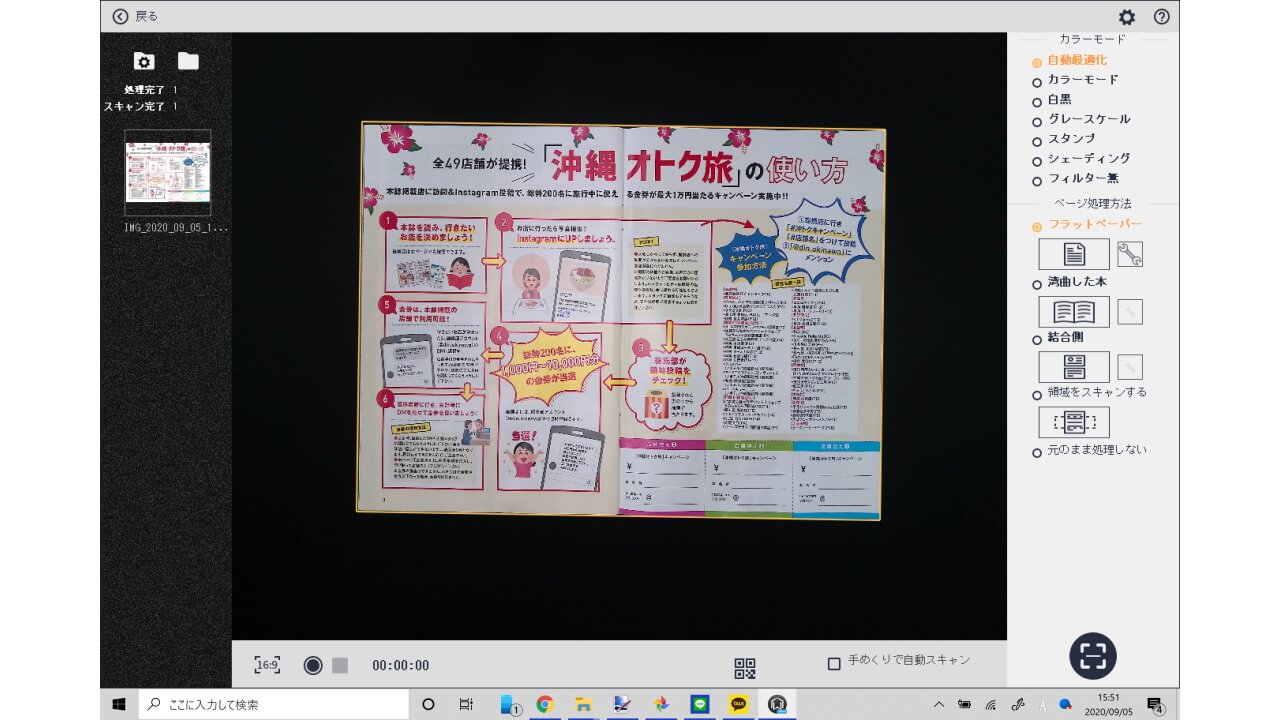Click the large scan capture button
Viewport: 1280px width, 720px height.
point(1092,656)
